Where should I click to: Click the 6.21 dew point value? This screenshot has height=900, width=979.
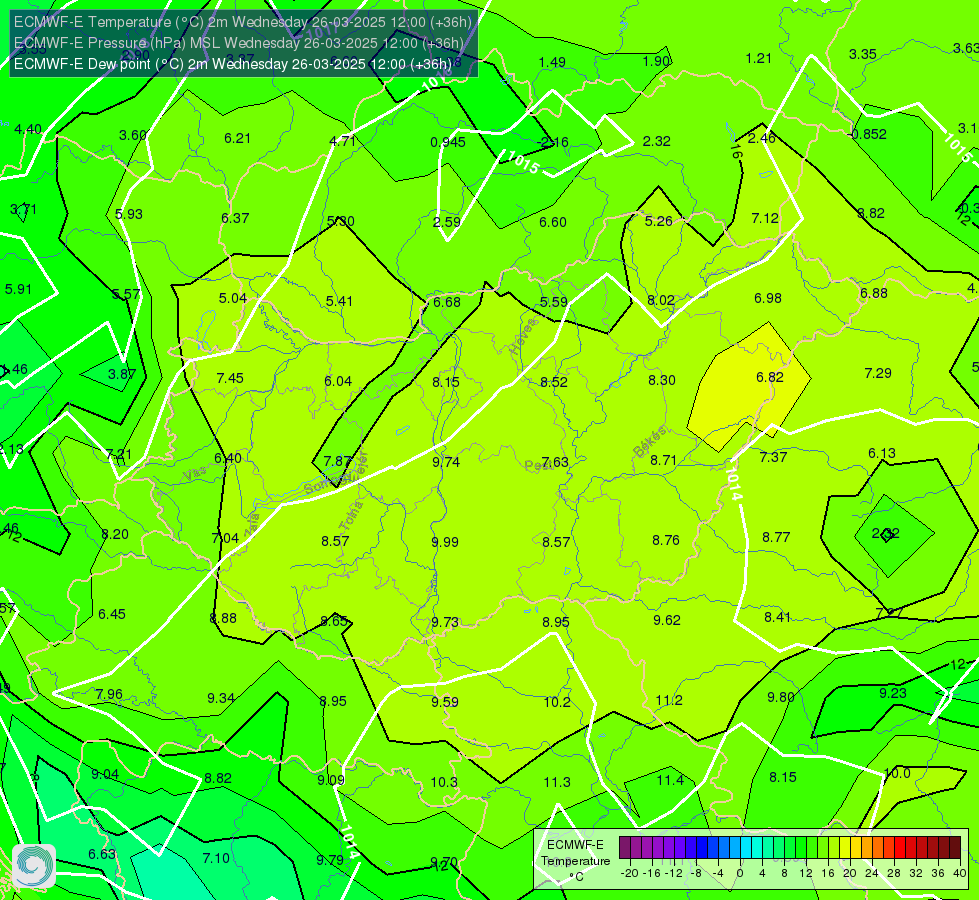(x=237, y=139)
